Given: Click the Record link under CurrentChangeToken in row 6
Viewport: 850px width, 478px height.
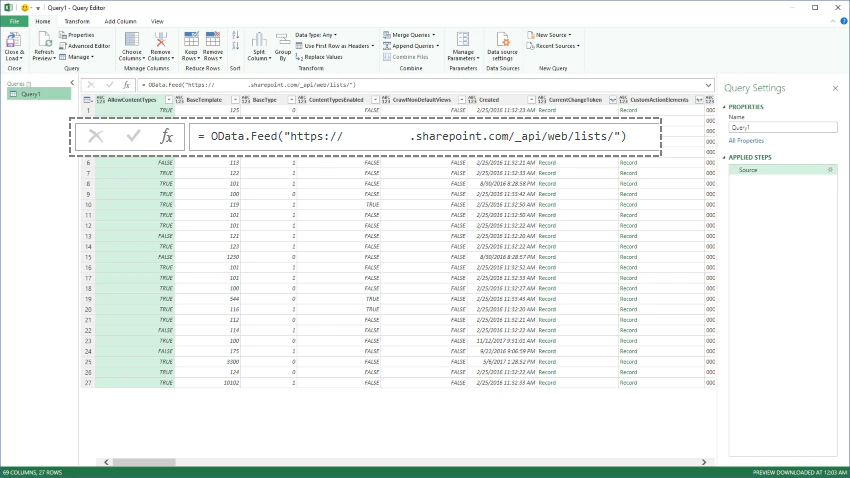Looking at the screenshot, I should click(547, 163).
